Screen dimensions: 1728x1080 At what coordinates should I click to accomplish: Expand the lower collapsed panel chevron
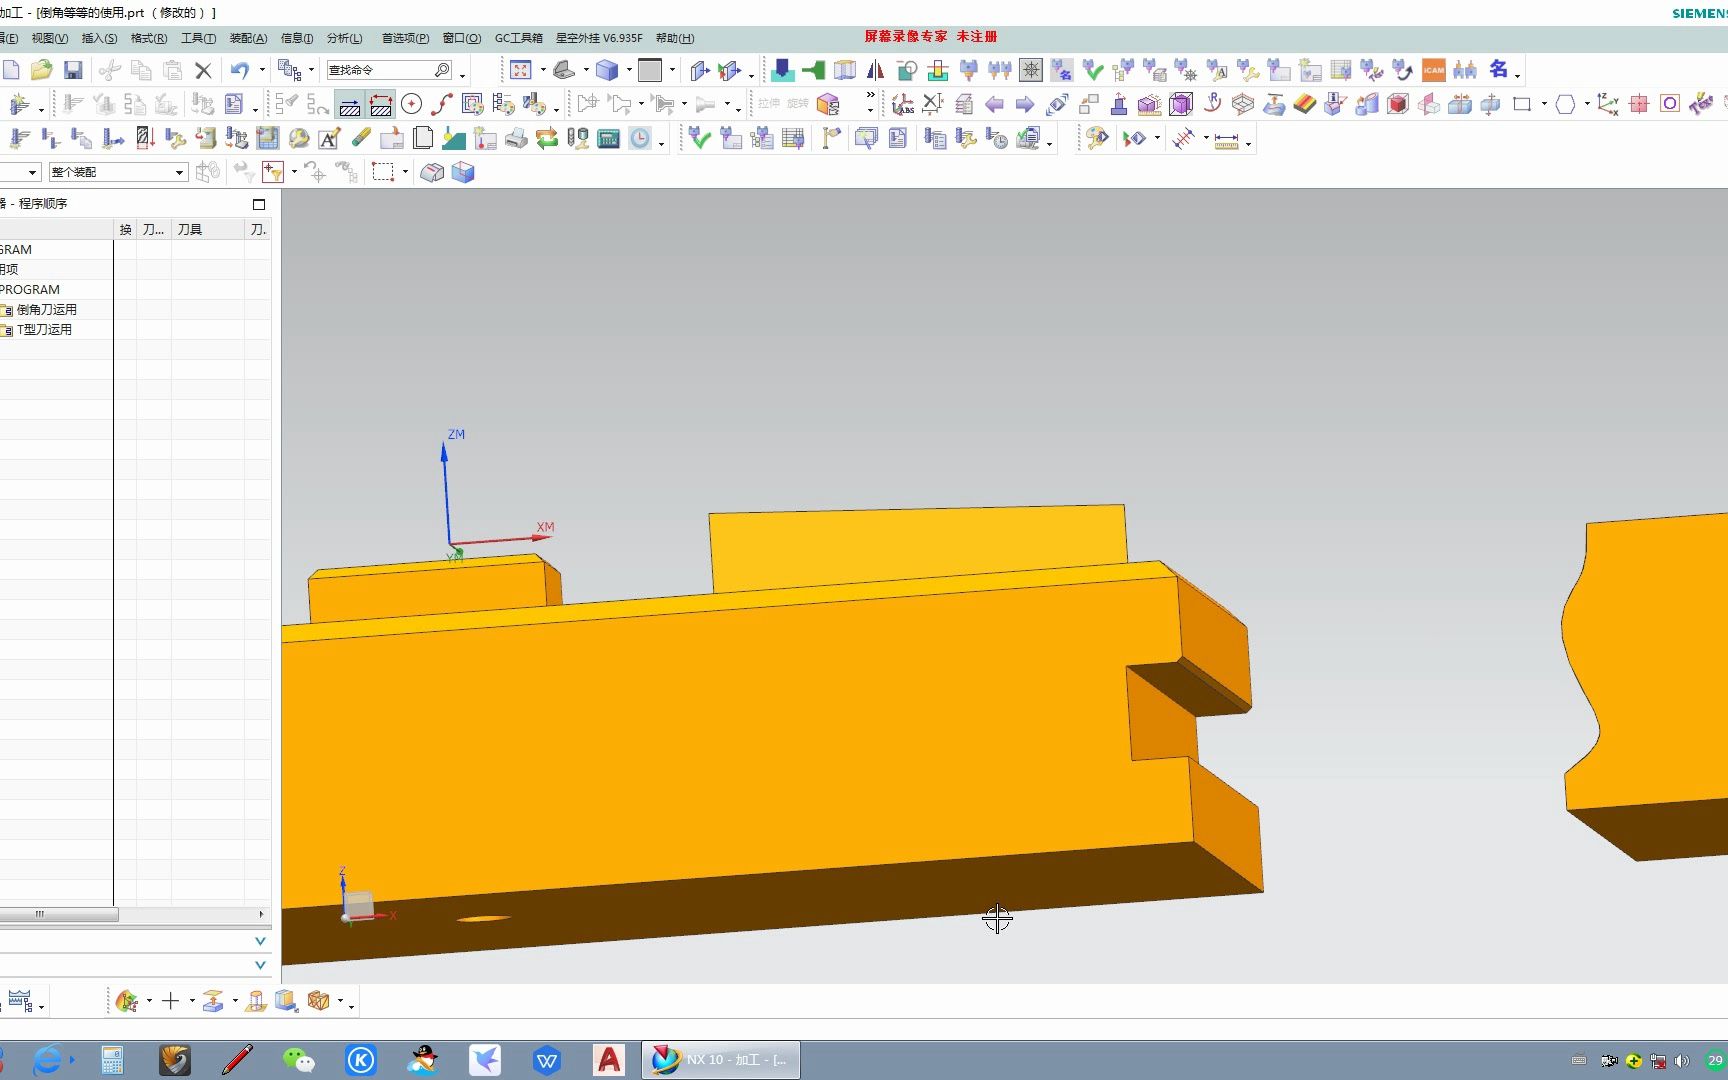point(260,965)
